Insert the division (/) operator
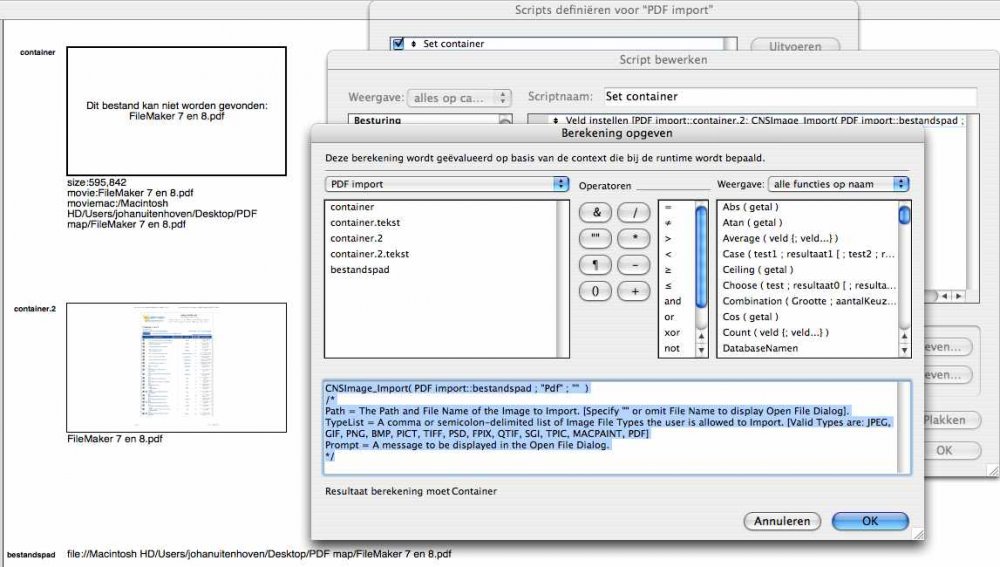This screenshot has width=1000, height=567. [633, 213]
